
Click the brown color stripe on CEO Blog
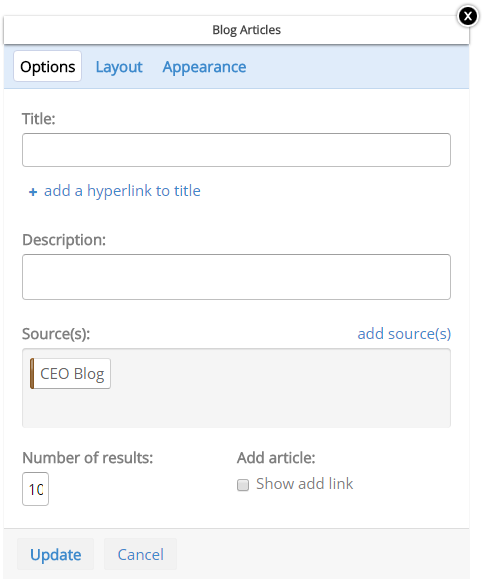coord(32,373)
